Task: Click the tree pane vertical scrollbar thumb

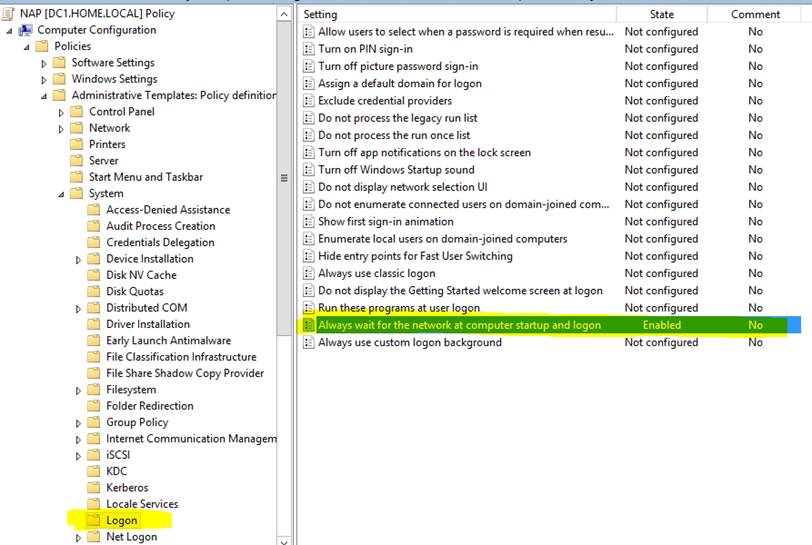Action: (x=284, y=179)
